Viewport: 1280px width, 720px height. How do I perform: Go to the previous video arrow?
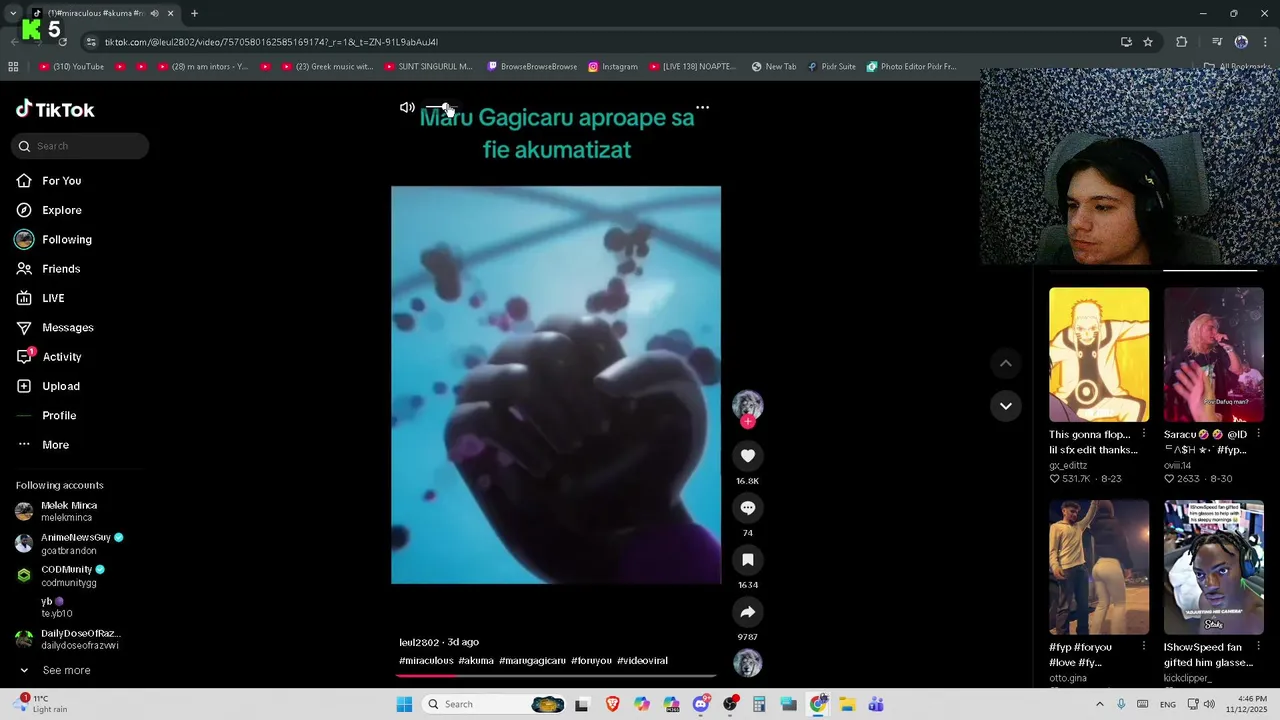click(1005, 363)
